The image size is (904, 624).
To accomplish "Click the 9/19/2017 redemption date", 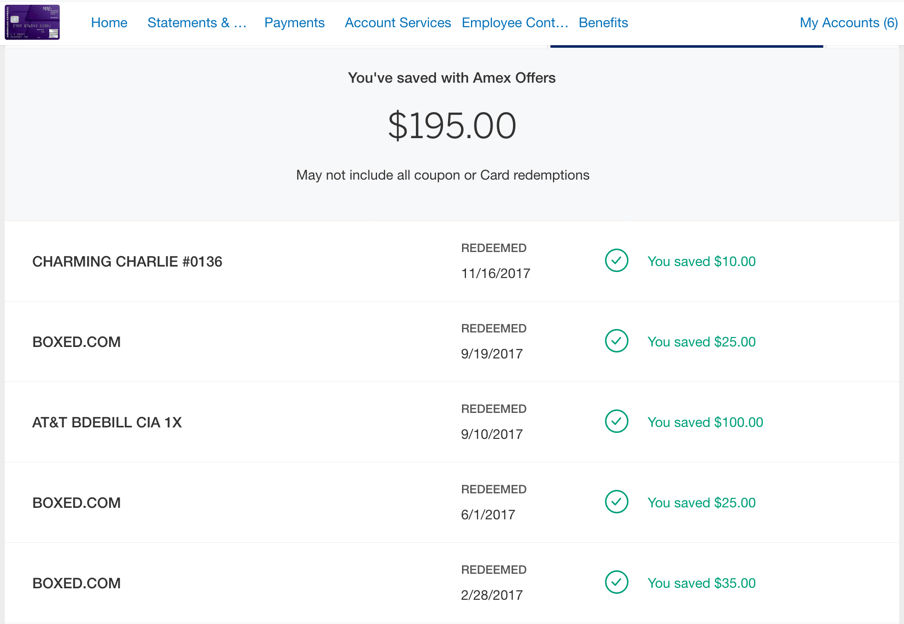I will point(492,354).
